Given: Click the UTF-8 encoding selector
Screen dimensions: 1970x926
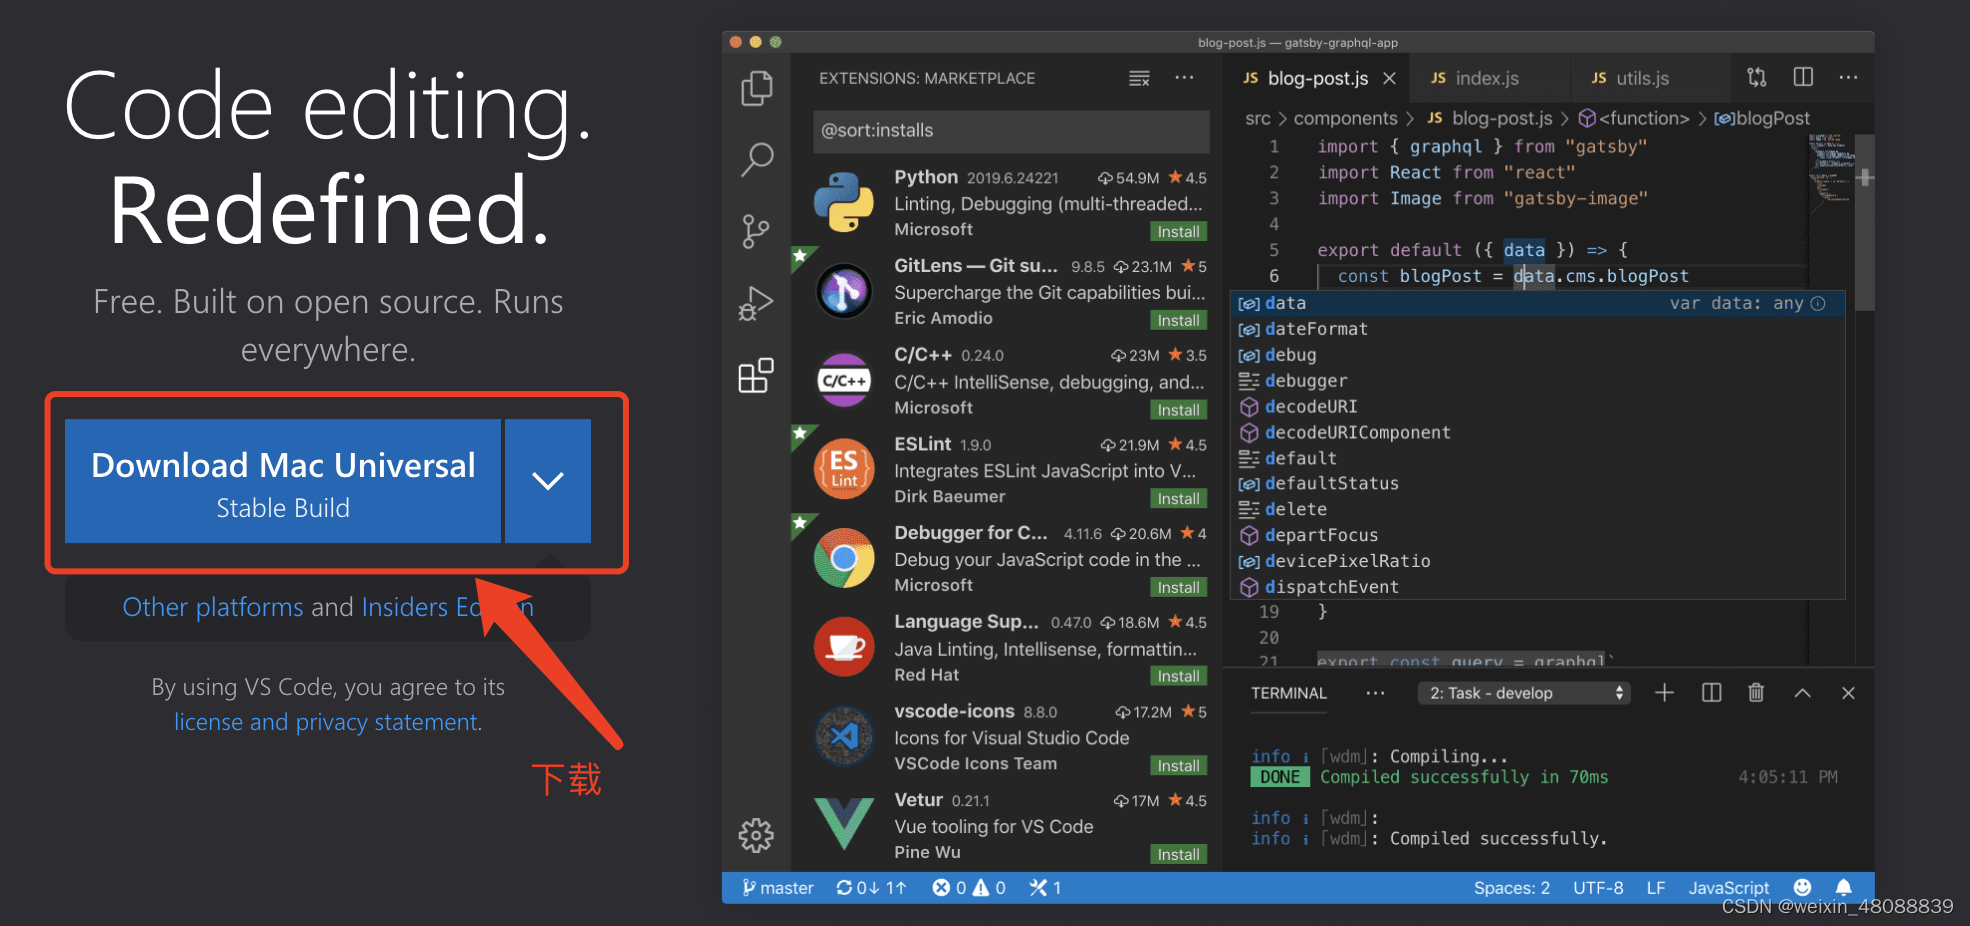Looking at the screenshot, I should [1598, 888].
